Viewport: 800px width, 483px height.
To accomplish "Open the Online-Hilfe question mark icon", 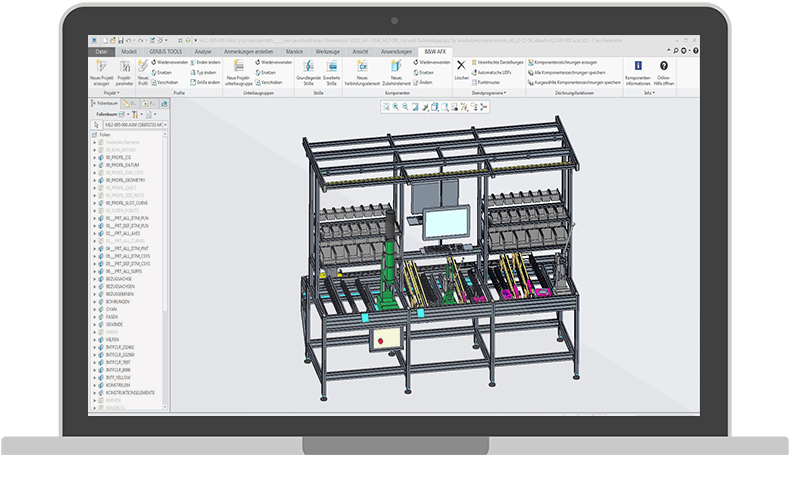I will 663,66.
